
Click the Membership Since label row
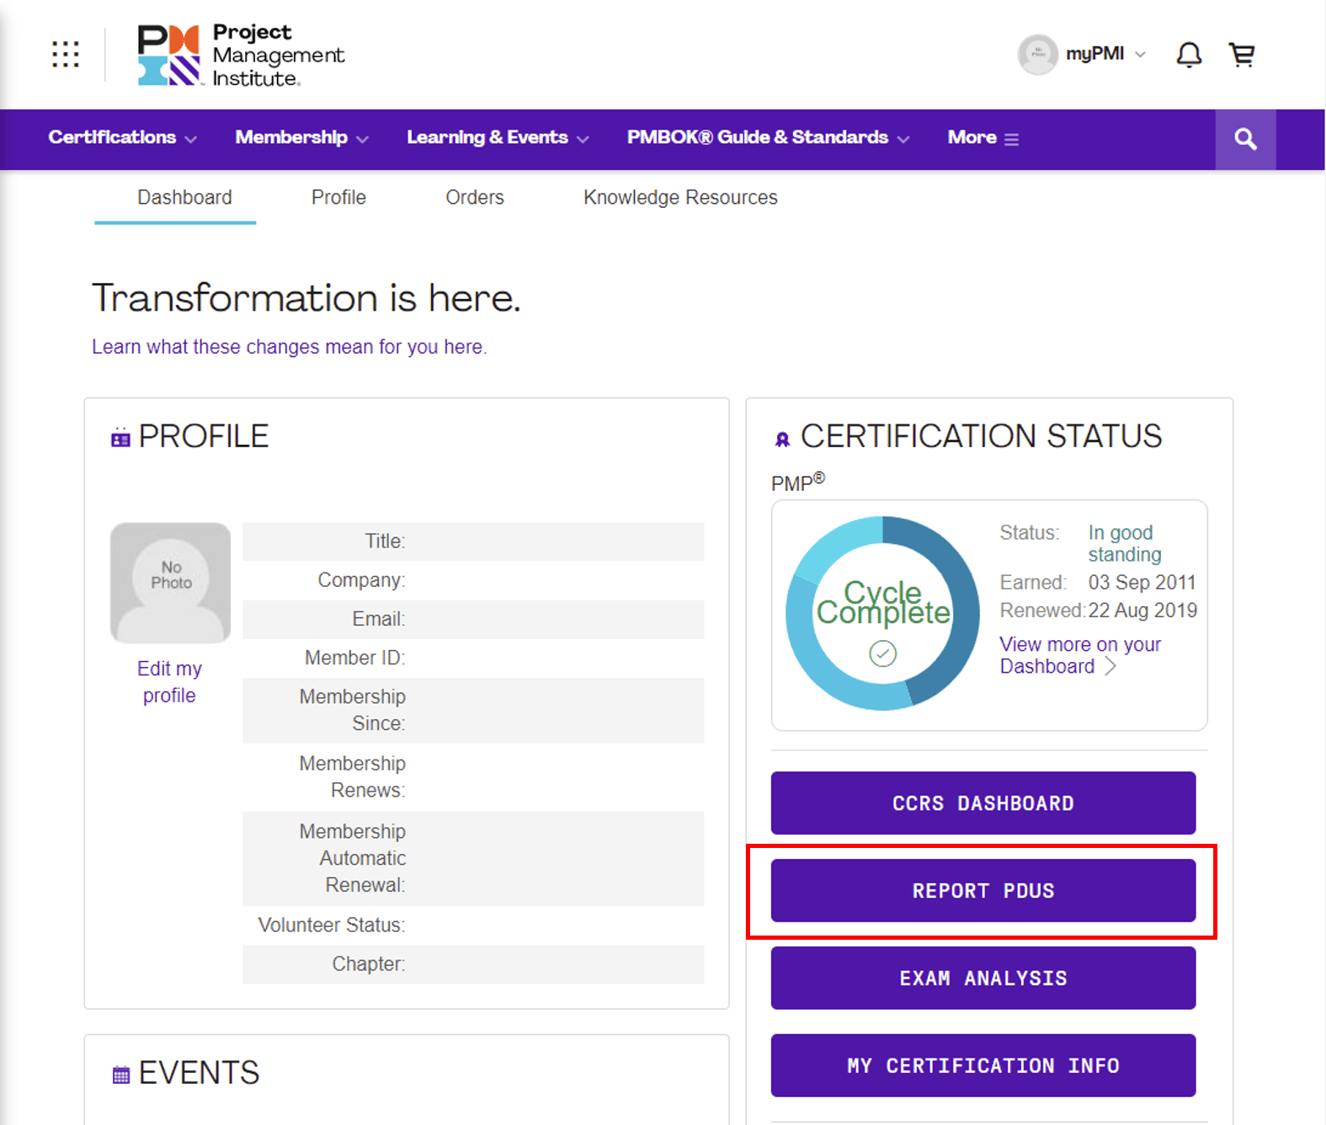point(473,710)
